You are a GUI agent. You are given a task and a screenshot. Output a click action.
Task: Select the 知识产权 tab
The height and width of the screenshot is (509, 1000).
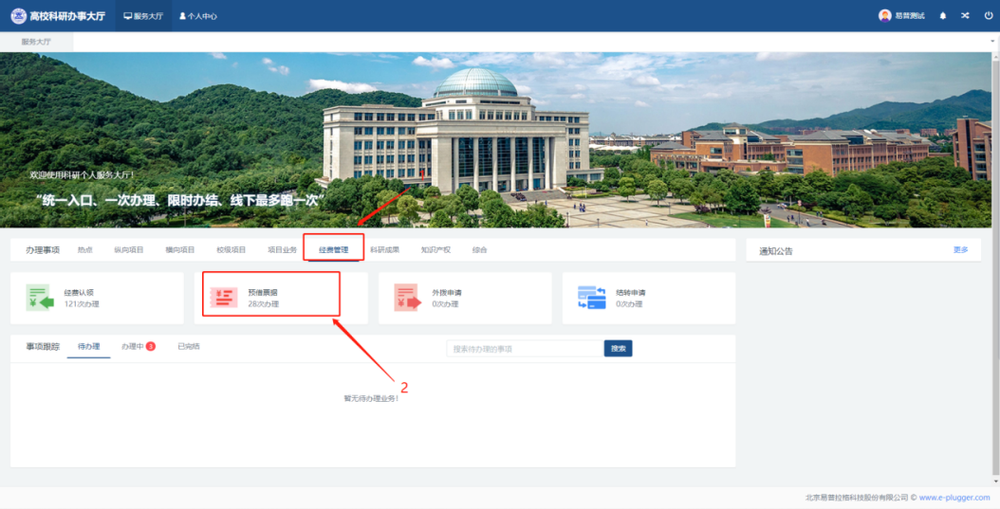pyautogui.click(x=435, y=249)
